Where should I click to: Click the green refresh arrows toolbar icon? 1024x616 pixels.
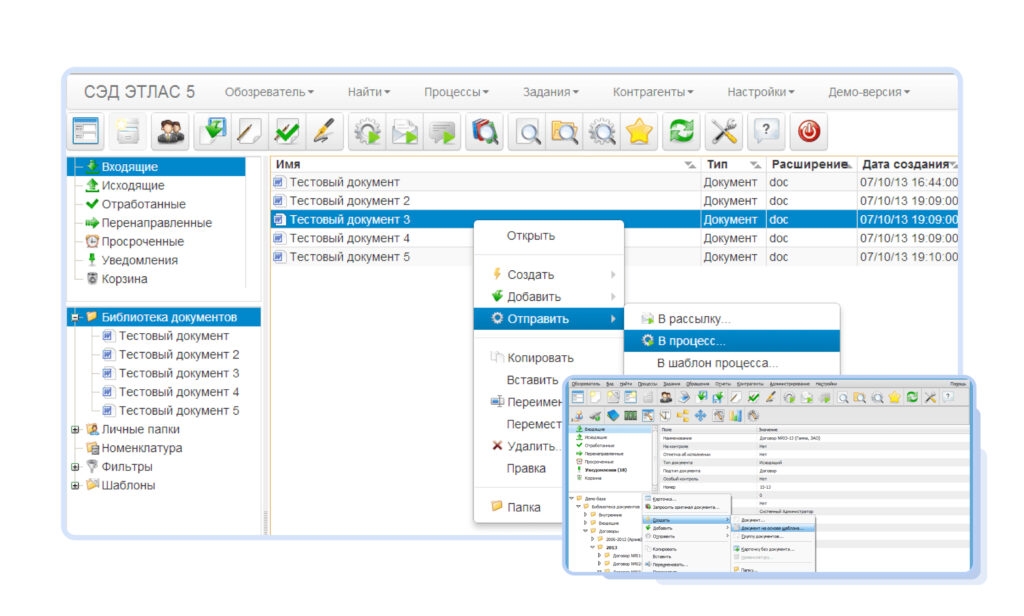tap(682, 131)
